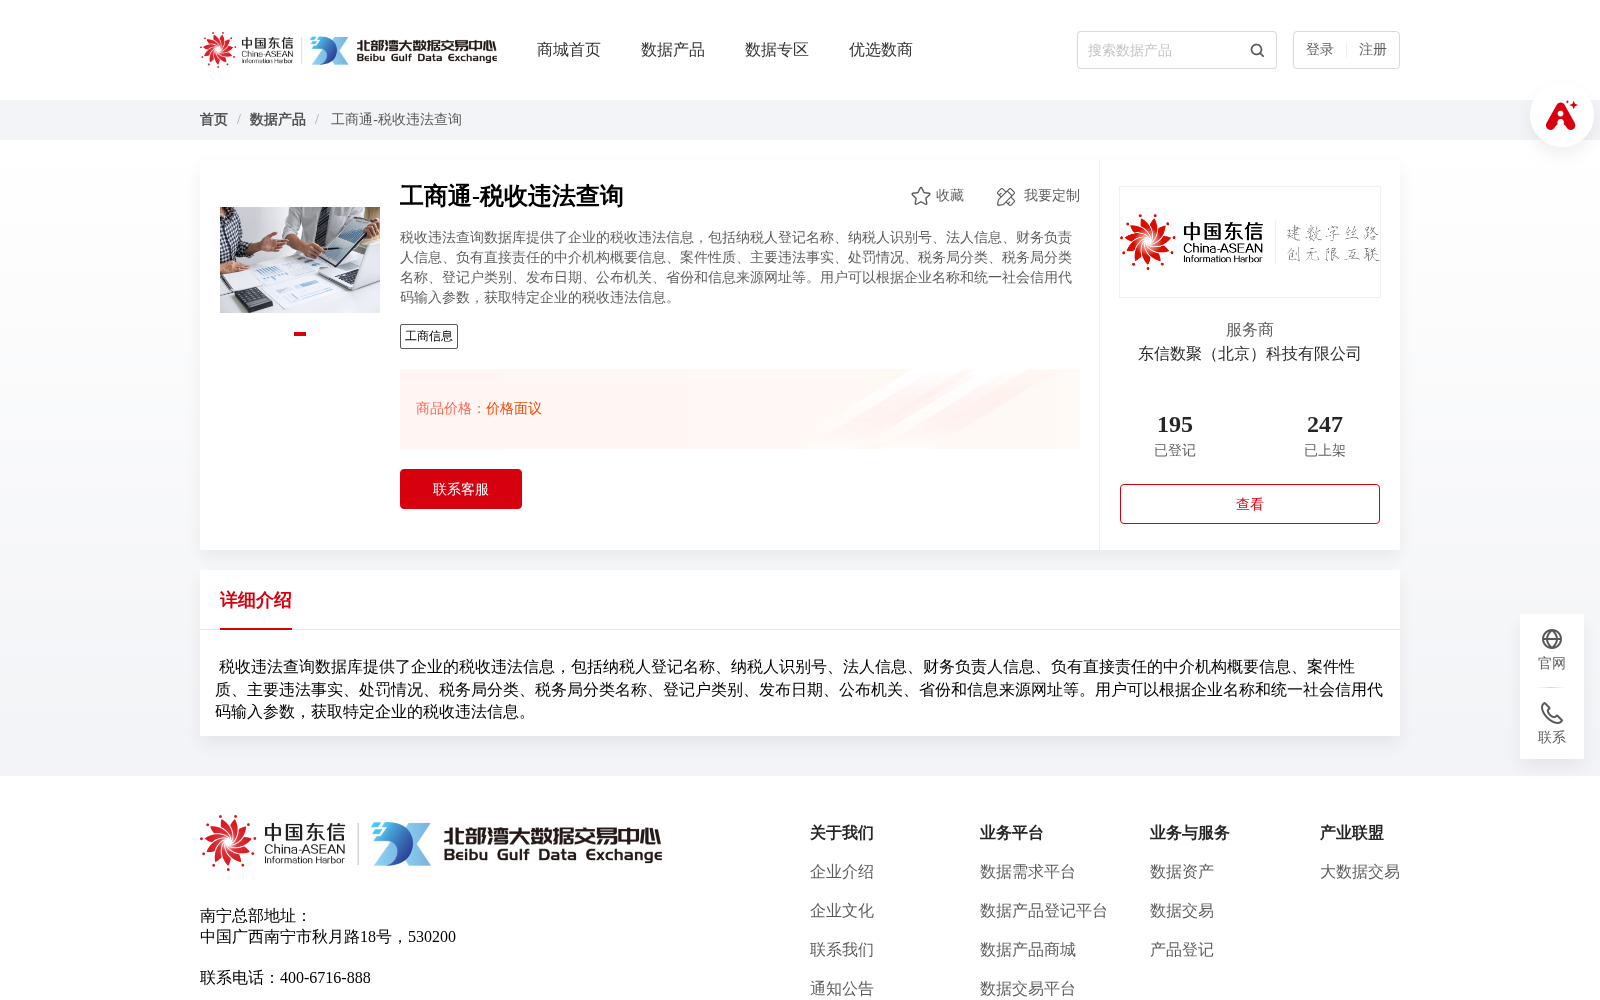Click the 价格面议 price text
Image resolution: width=1600 pixels, height=1000 pixels.
click(514, 409)
